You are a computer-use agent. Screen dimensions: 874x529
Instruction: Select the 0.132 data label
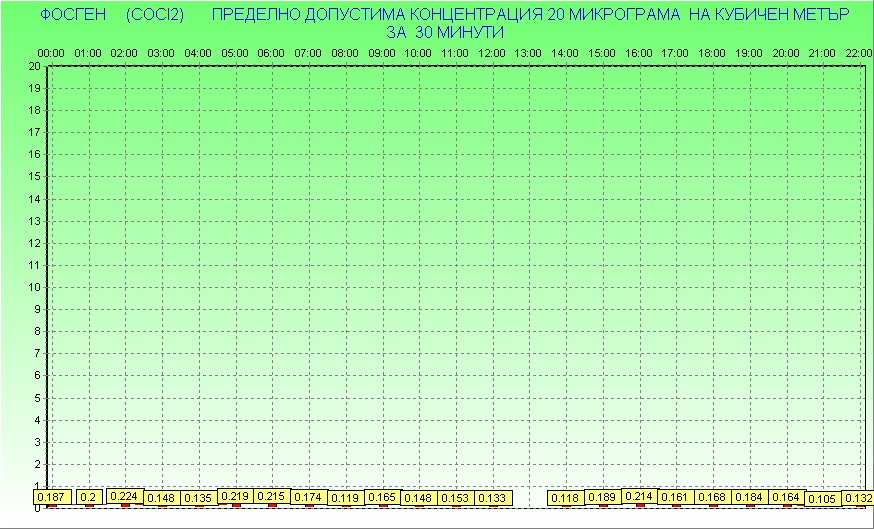tap(858, 498)
